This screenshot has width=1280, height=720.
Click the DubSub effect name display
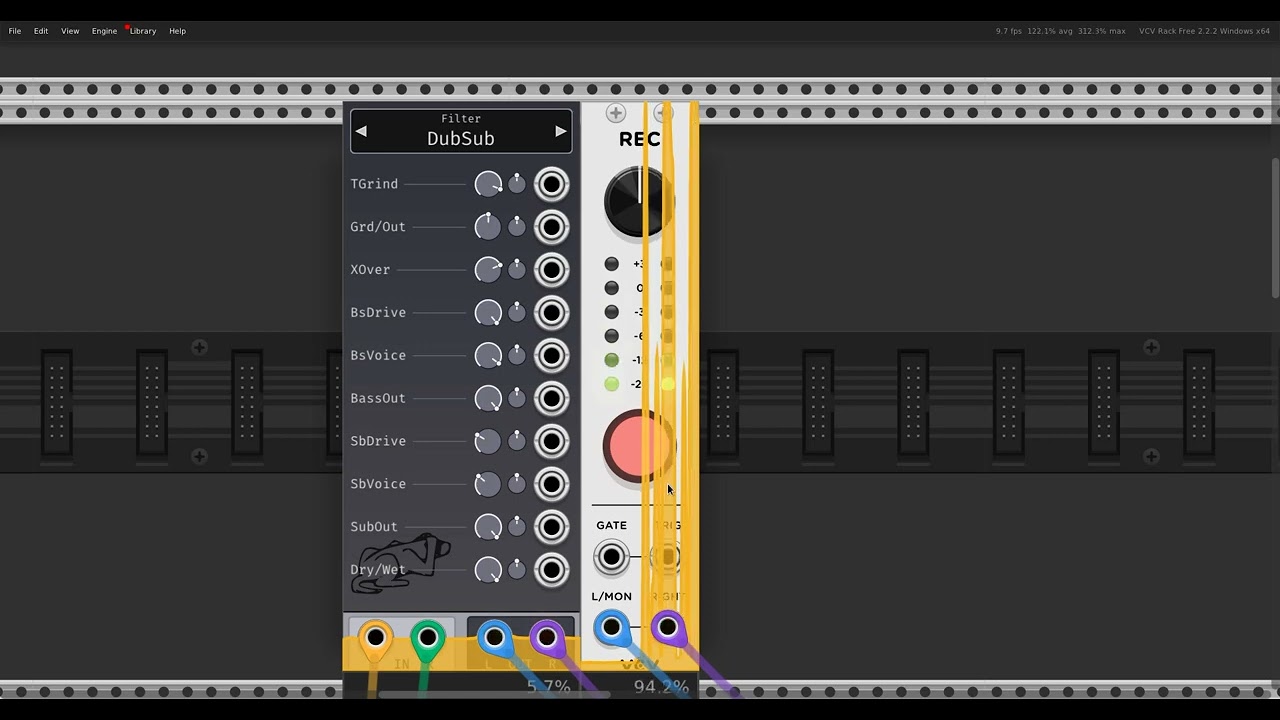pos(461,131)
